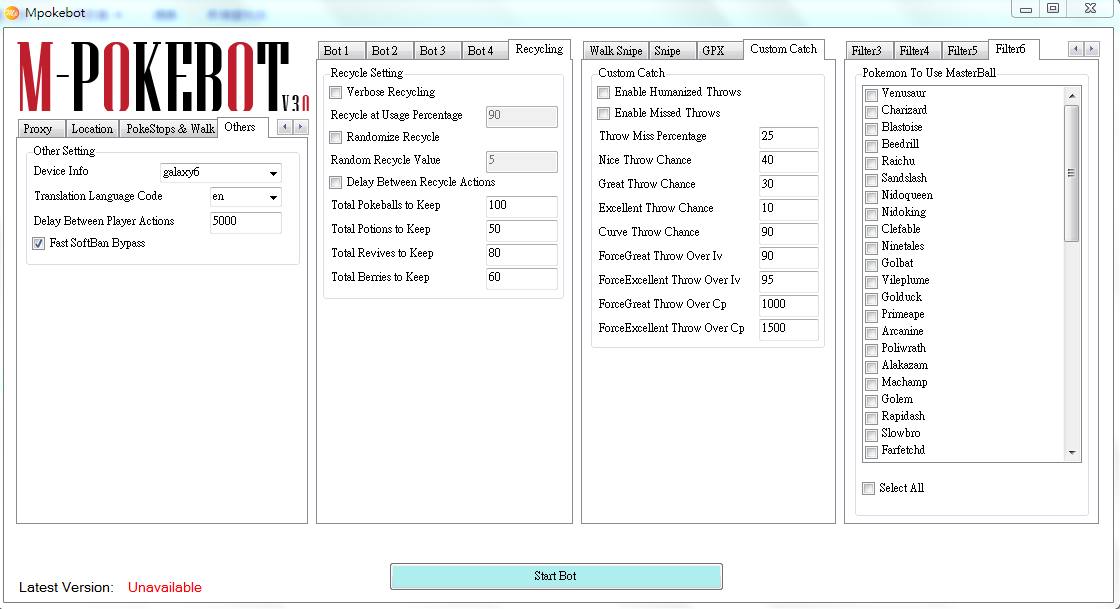The image size is (1120, 609).
Task: Click Excellent Throw Chance field
Action: (789, 209)
